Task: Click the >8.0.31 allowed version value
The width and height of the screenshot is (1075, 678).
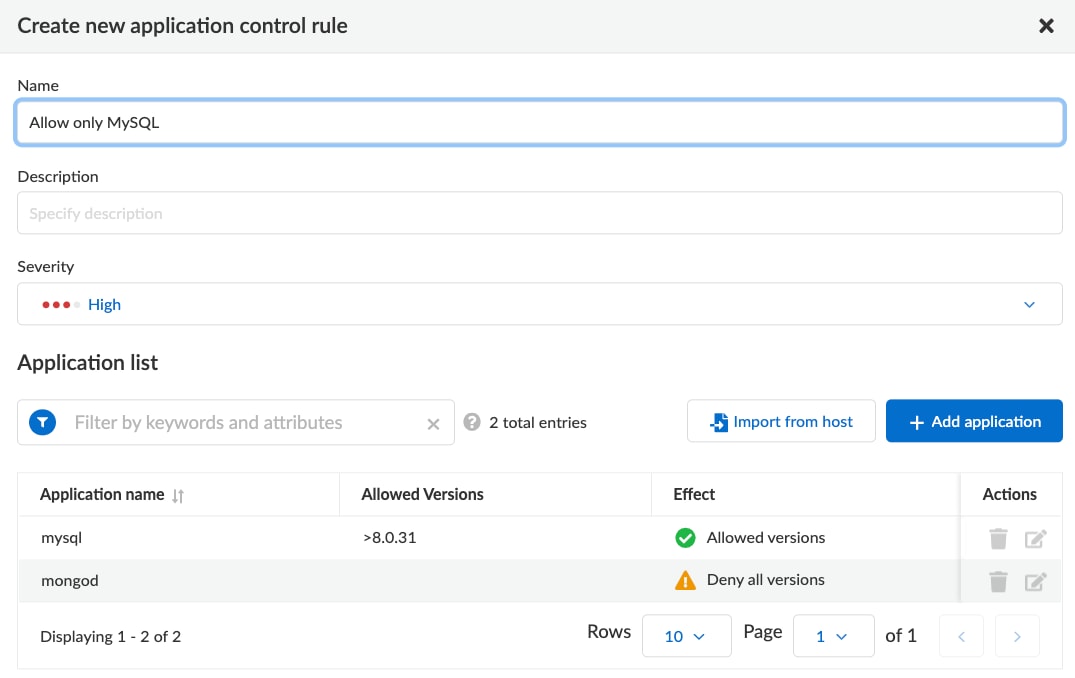Action: tap(389, 537)
